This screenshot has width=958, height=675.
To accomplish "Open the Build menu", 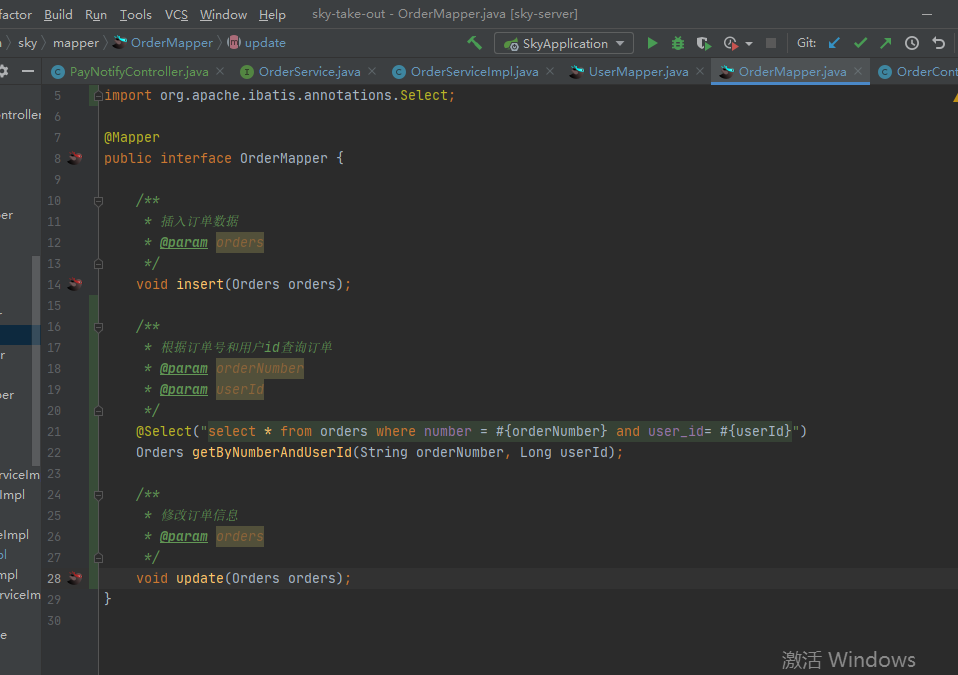I will point(58,14).
